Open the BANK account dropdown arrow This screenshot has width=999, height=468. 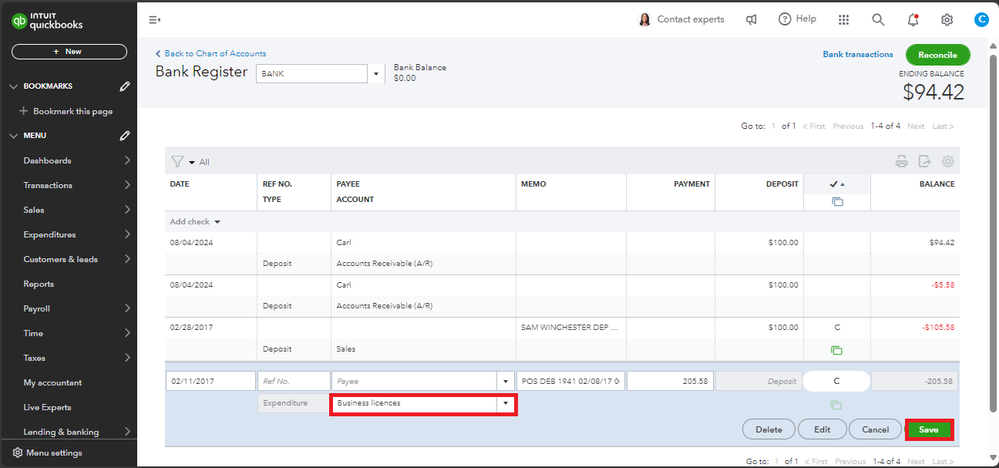376,74
